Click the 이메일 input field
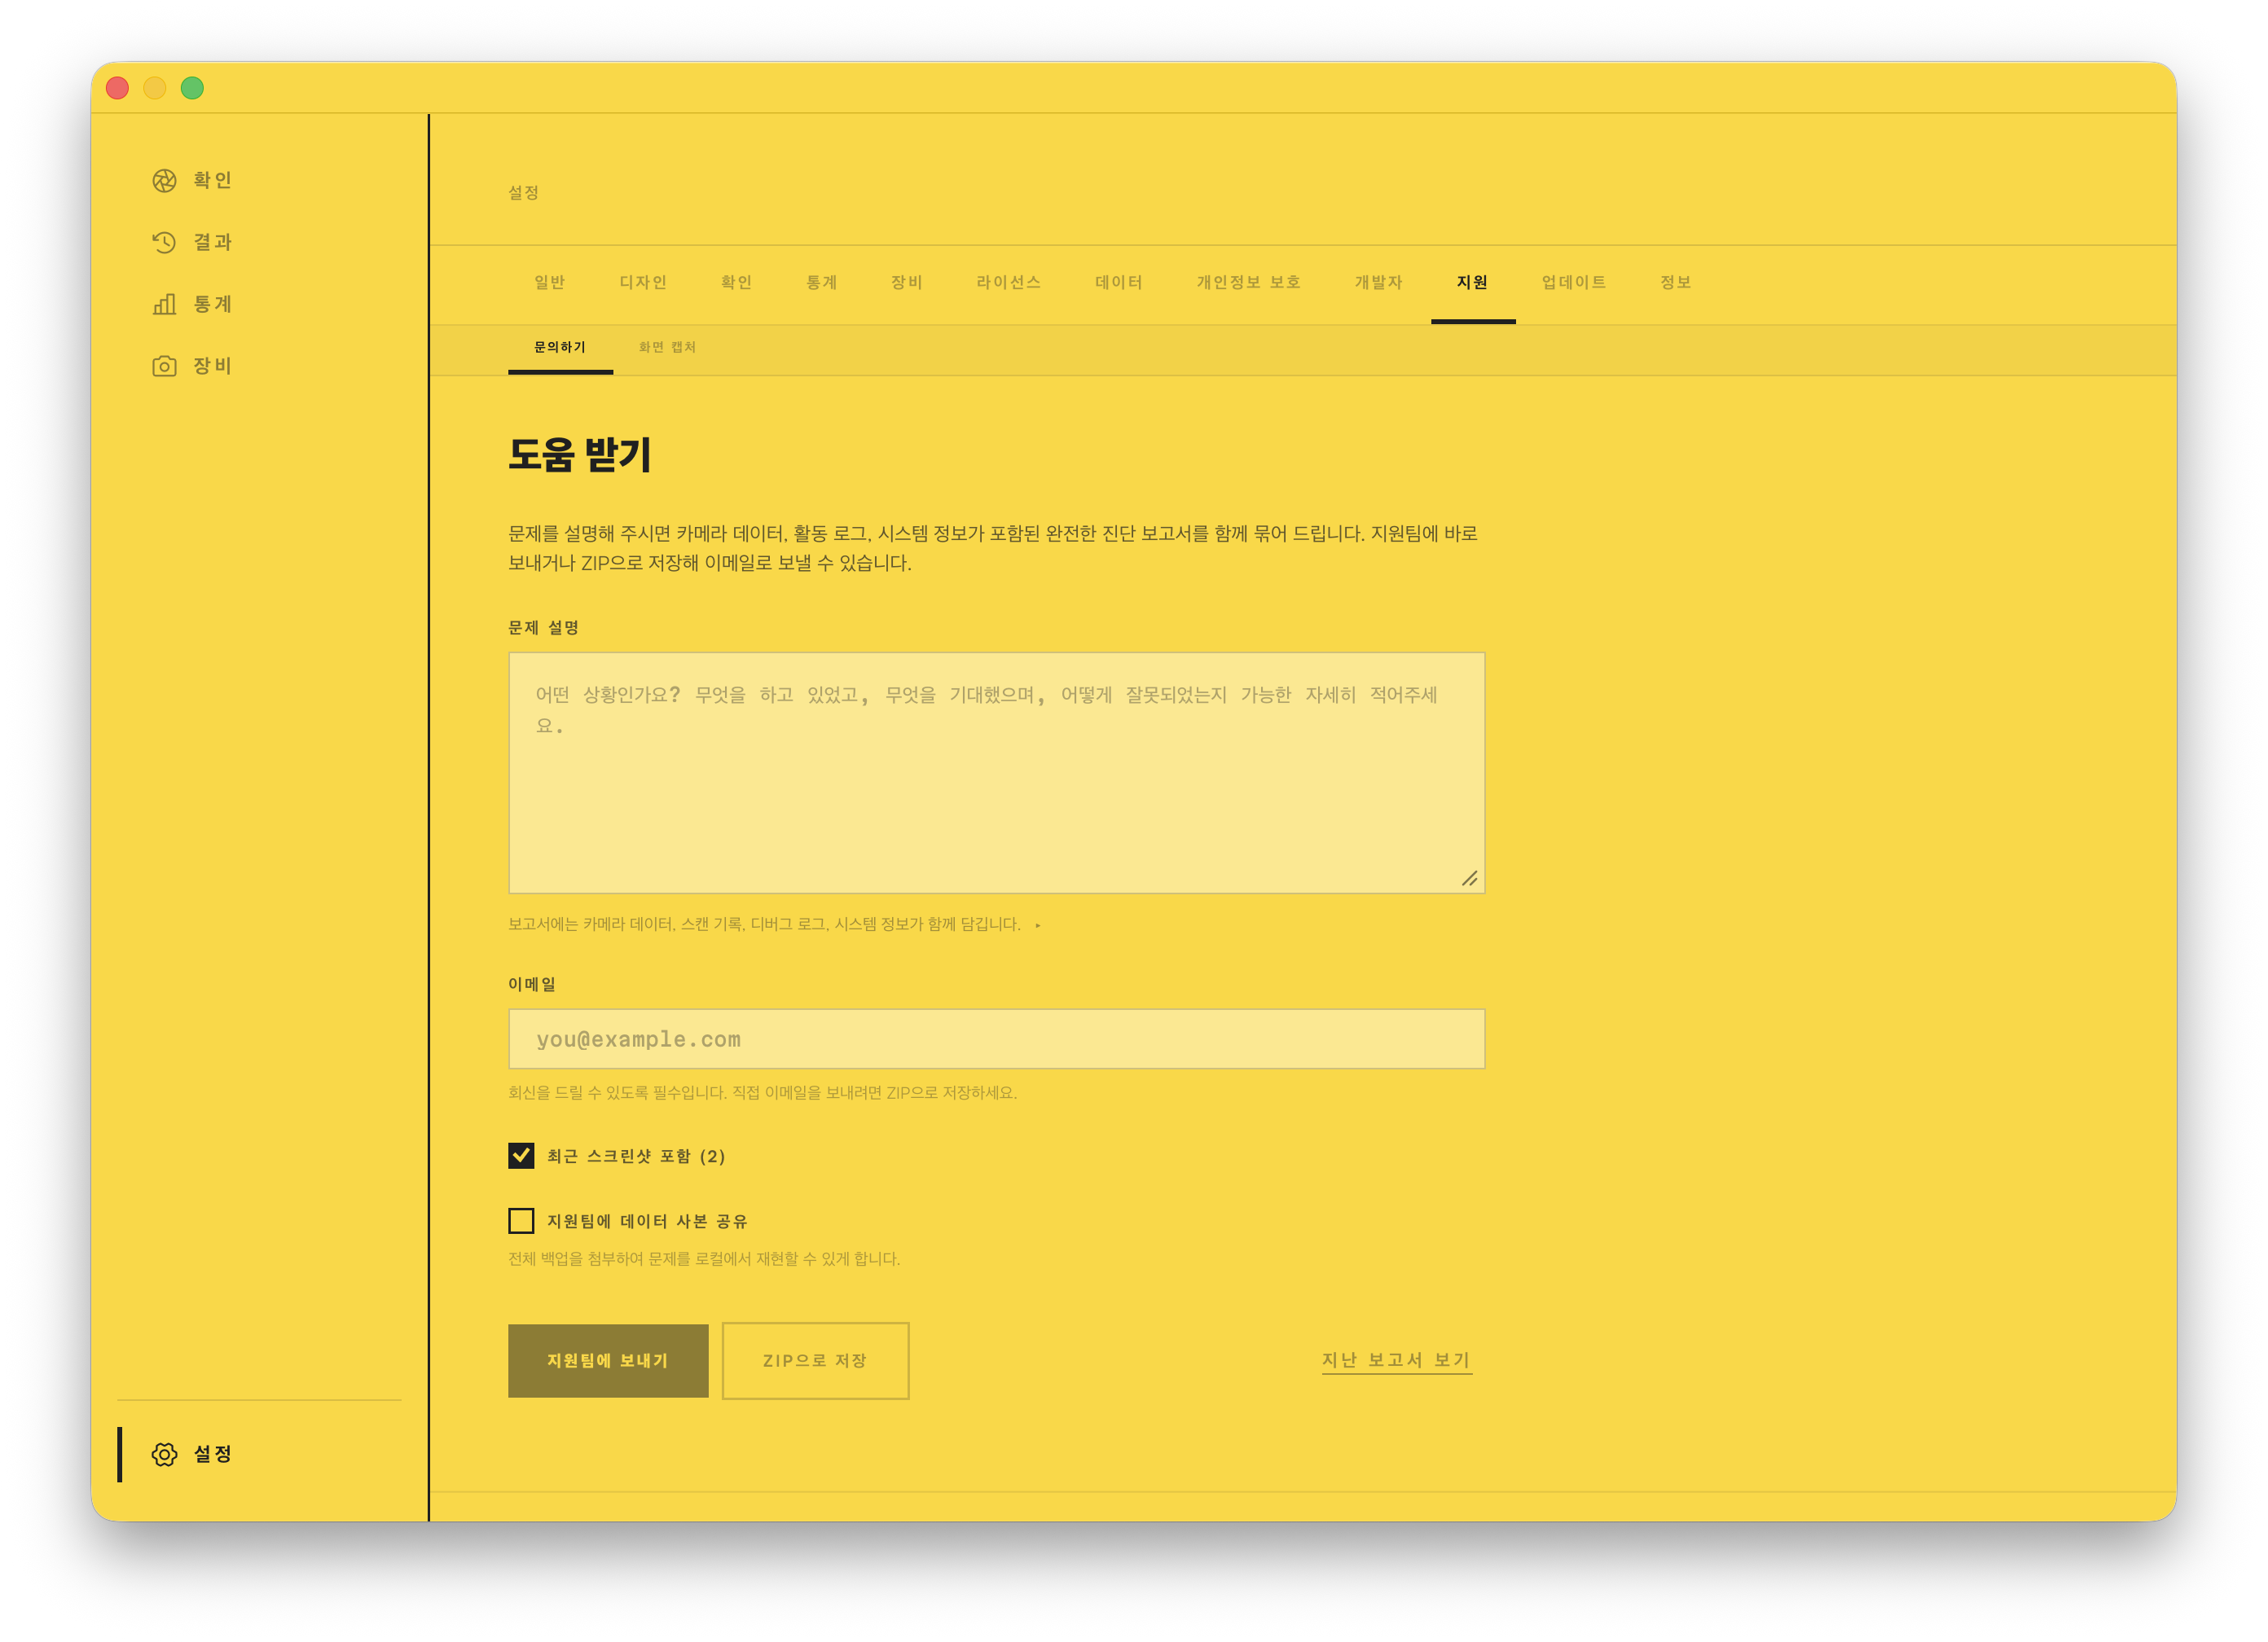This screenshot has height=1642, width=2268. (x=996, y=1039)
